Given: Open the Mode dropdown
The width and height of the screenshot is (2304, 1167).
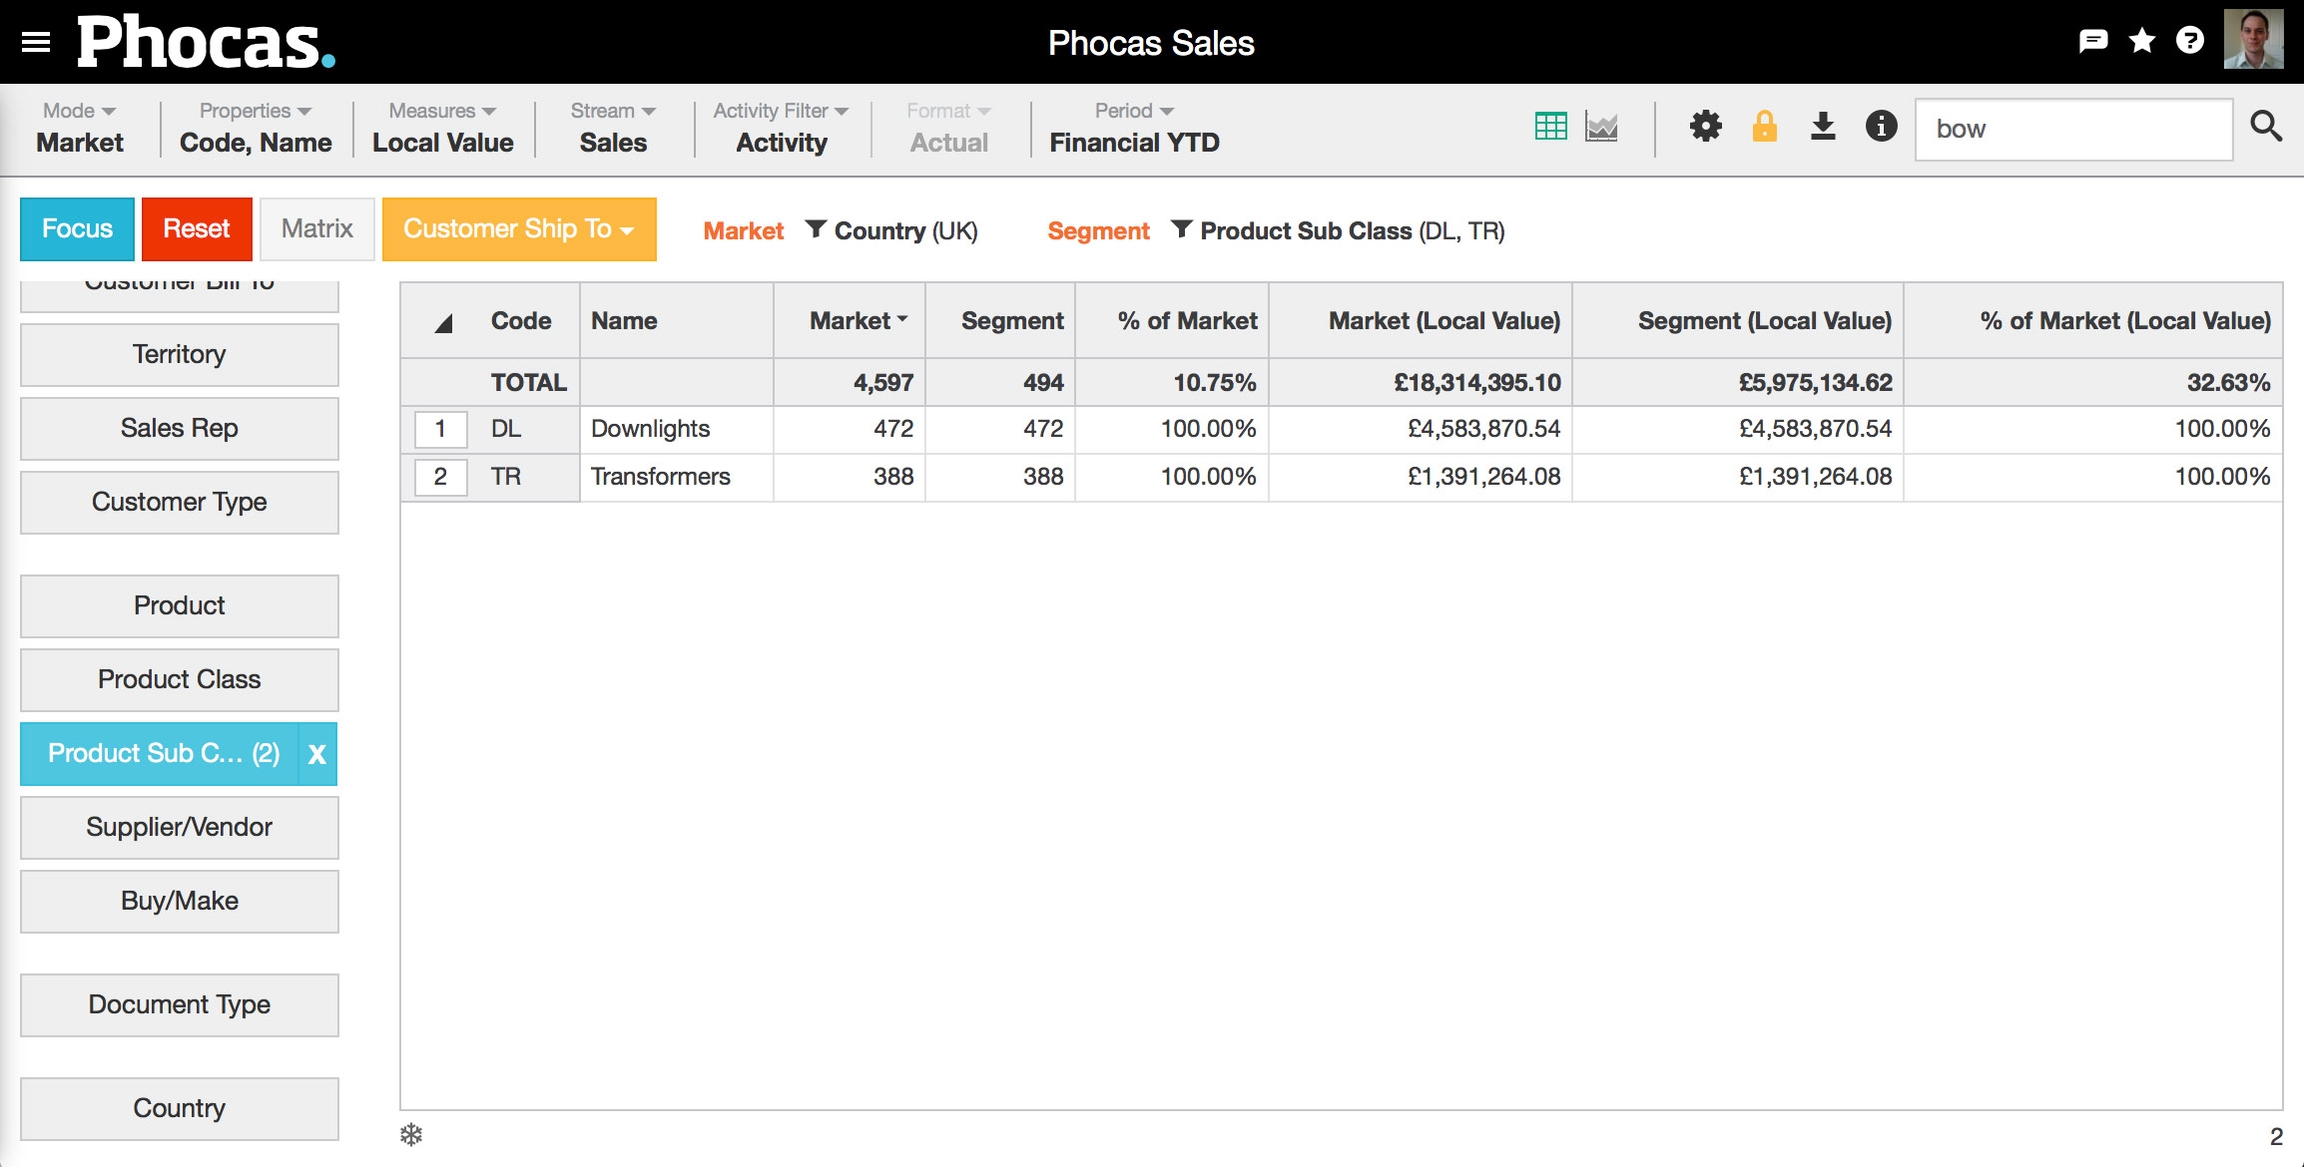Looking at the screenshot, I should 79,128.
